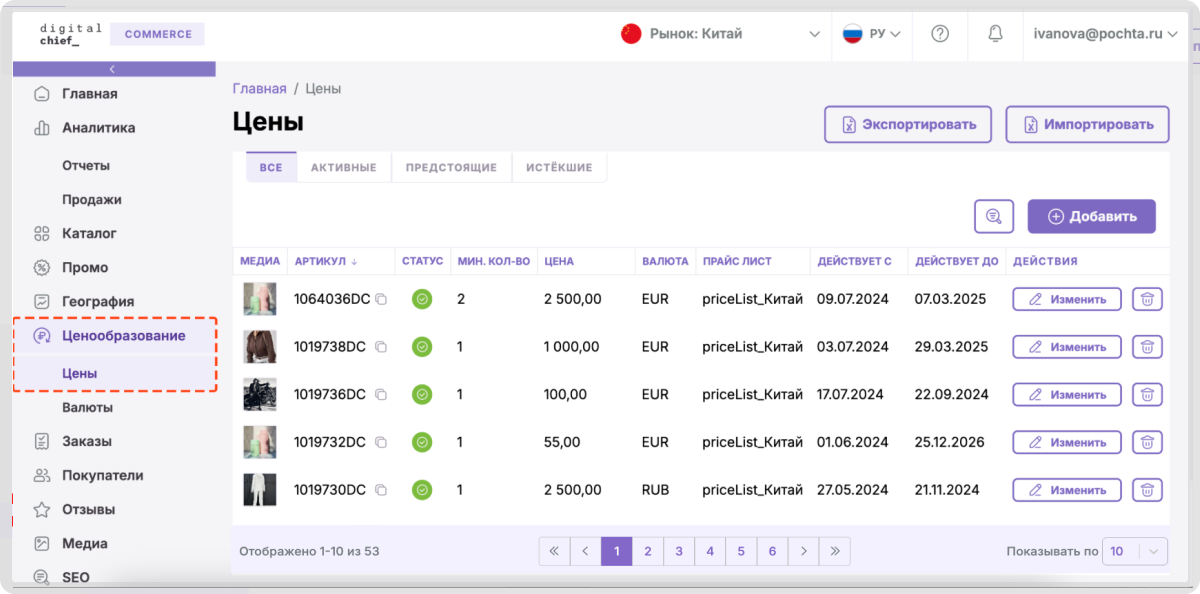Delete the 1019738DC price row
Image resolution: width=1200 pixels, height=594 pixels.
pyautogui.click(x=1147, y=347)
